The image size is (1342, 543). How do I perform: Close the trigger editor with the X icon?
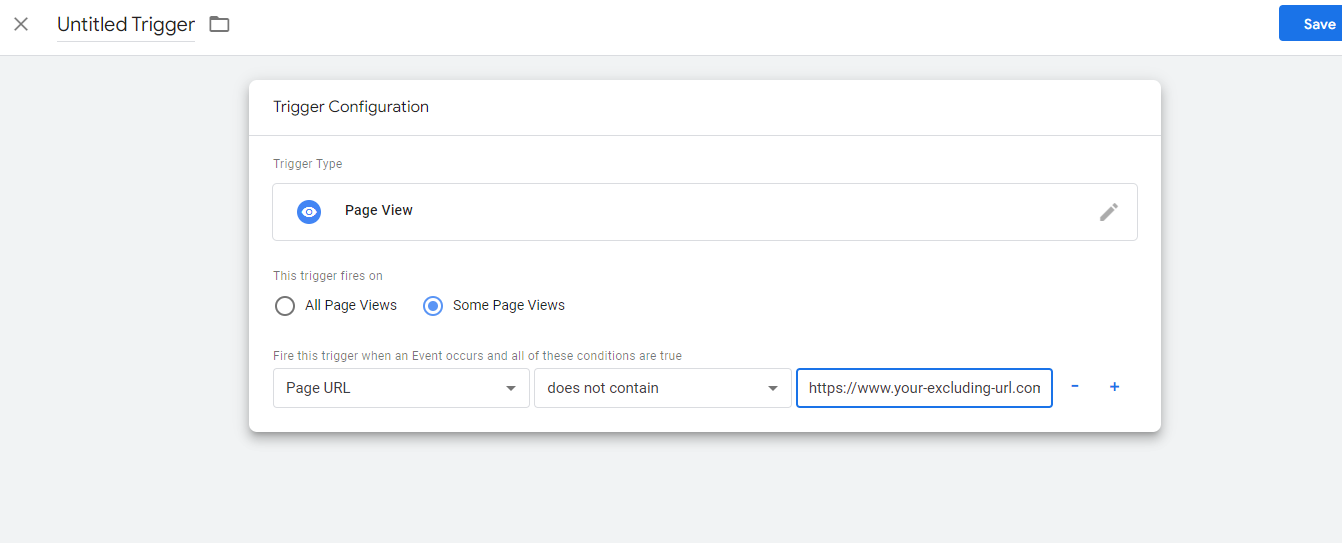[x=21, y=24]
